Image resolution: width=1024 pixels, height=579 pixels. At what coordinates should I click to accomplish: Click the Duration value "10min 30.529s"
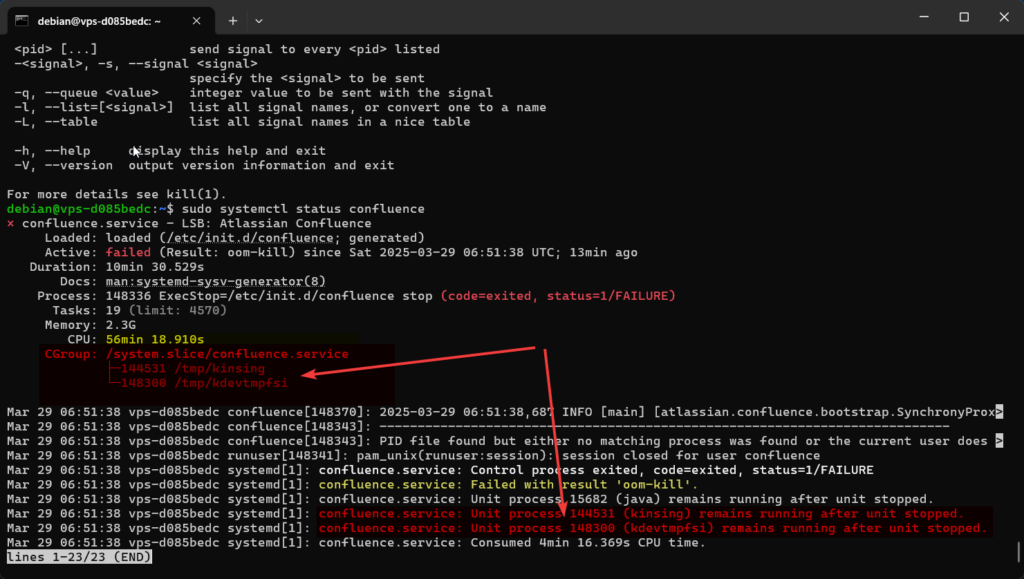coord(155,267)
